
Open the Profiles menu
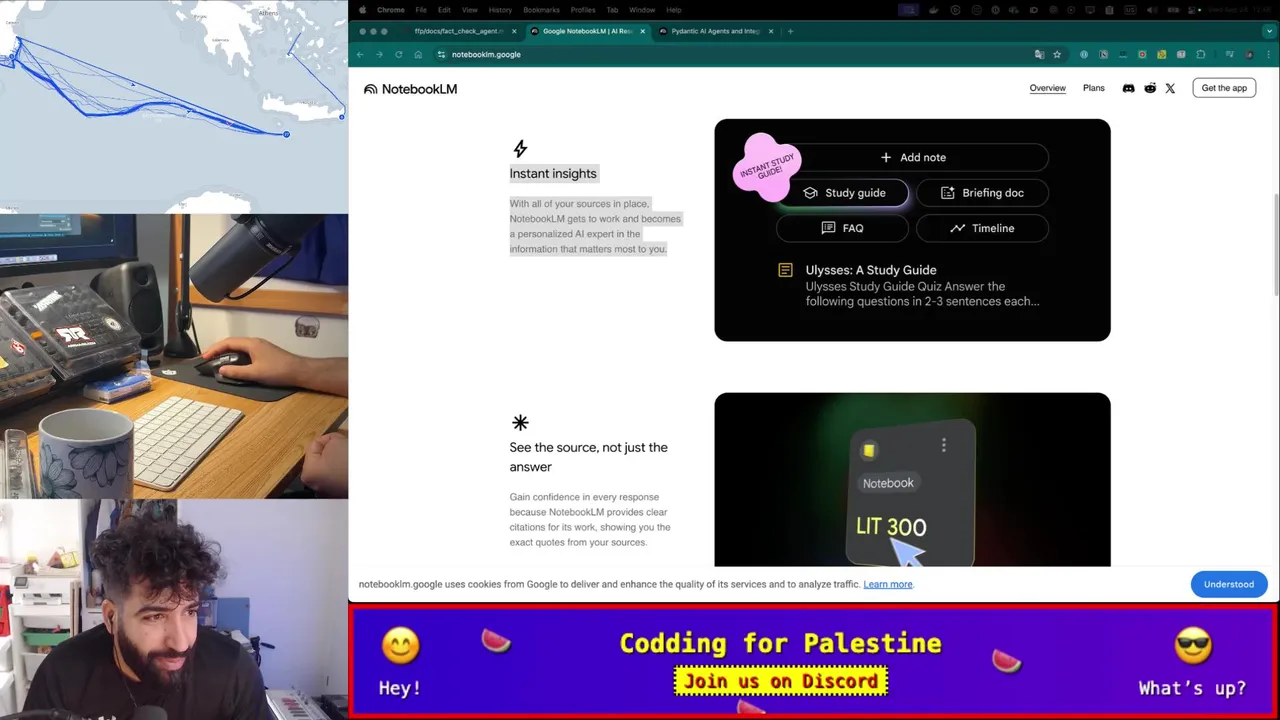(583, 10)
